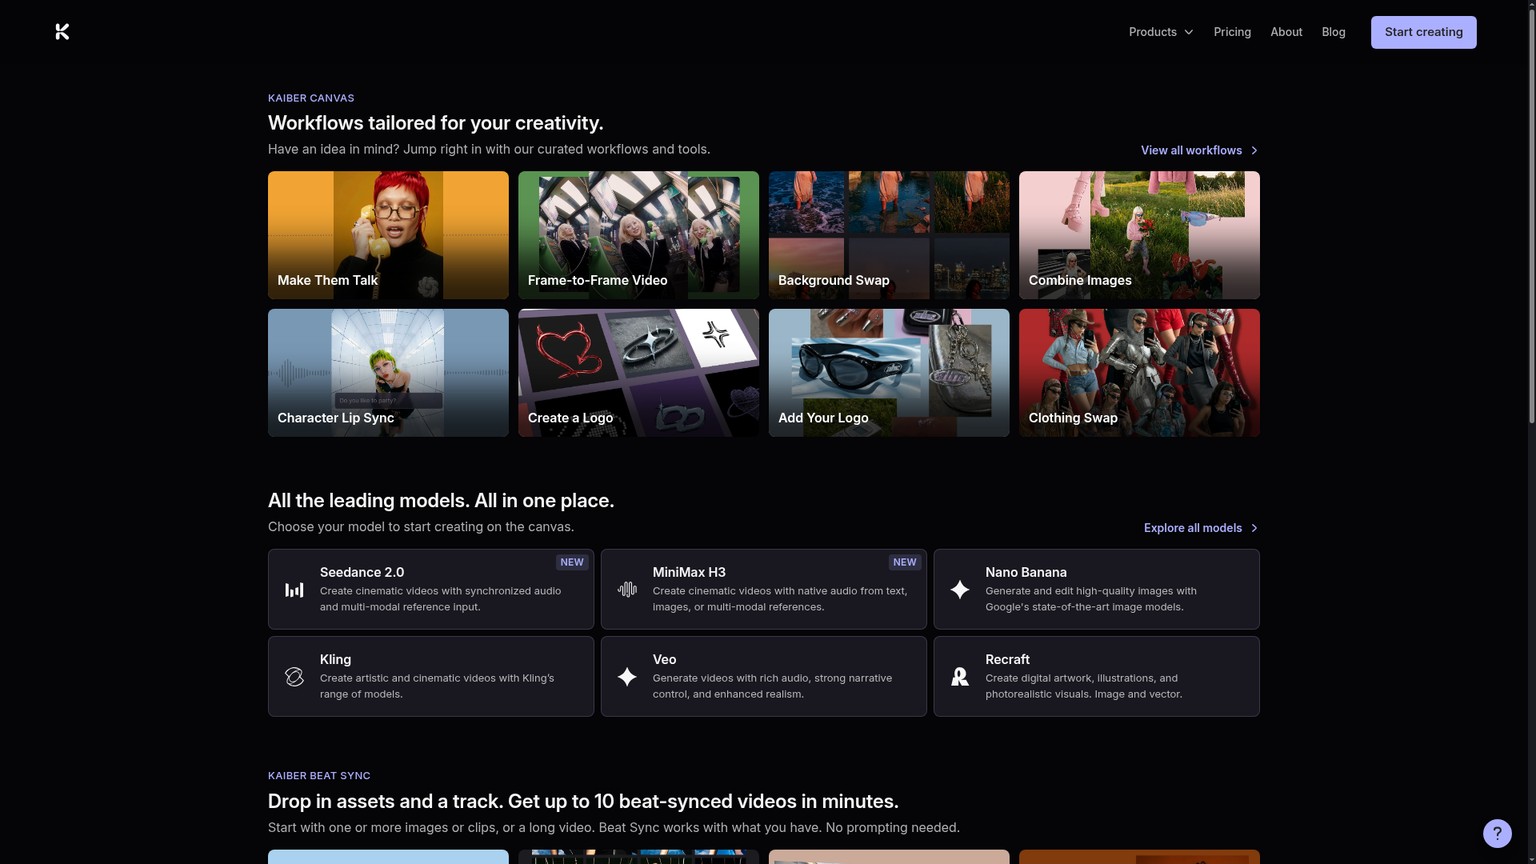Click the NEW badge on MiniMax H3
Image resolution: width=1536 pixels, height=864 pixels.
point(905,562)
